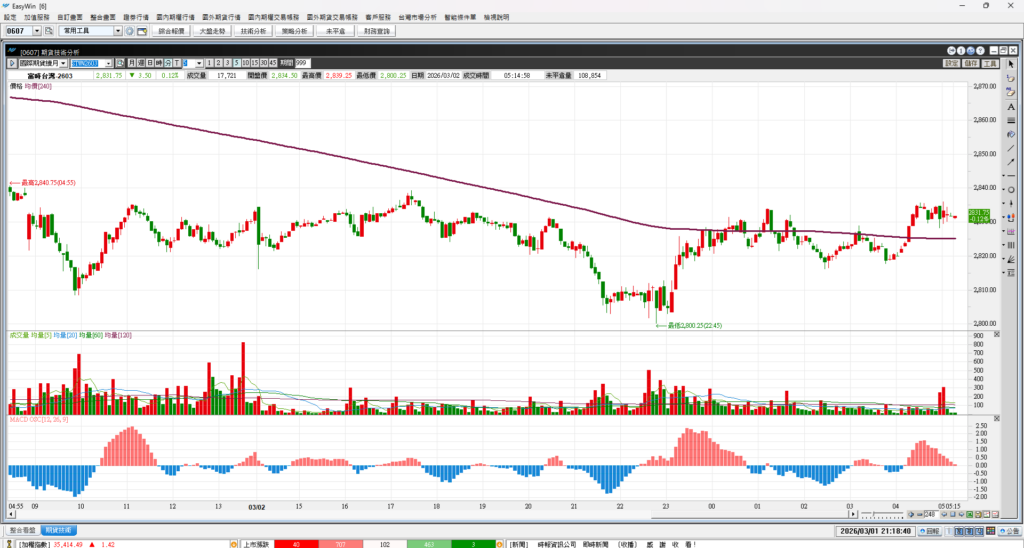Viewport: 1024px width, 548px height.
Task: Open the 證券行情 menu
Action: point(134,18)
